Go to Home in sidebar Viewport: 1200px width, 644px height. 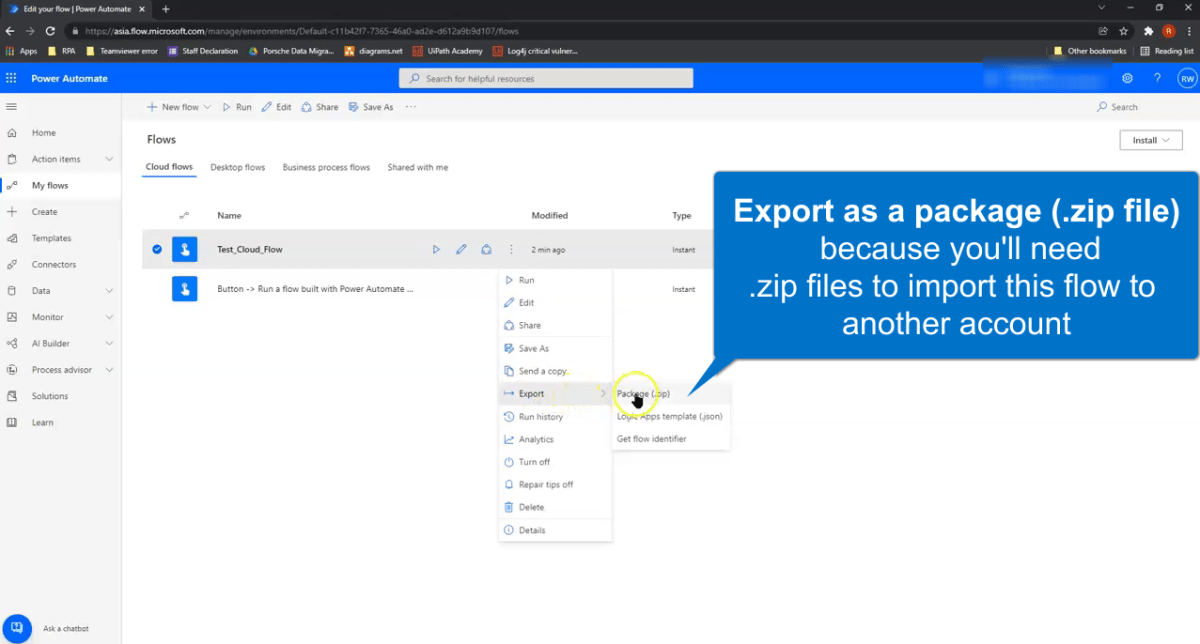[x=43, y=133]
